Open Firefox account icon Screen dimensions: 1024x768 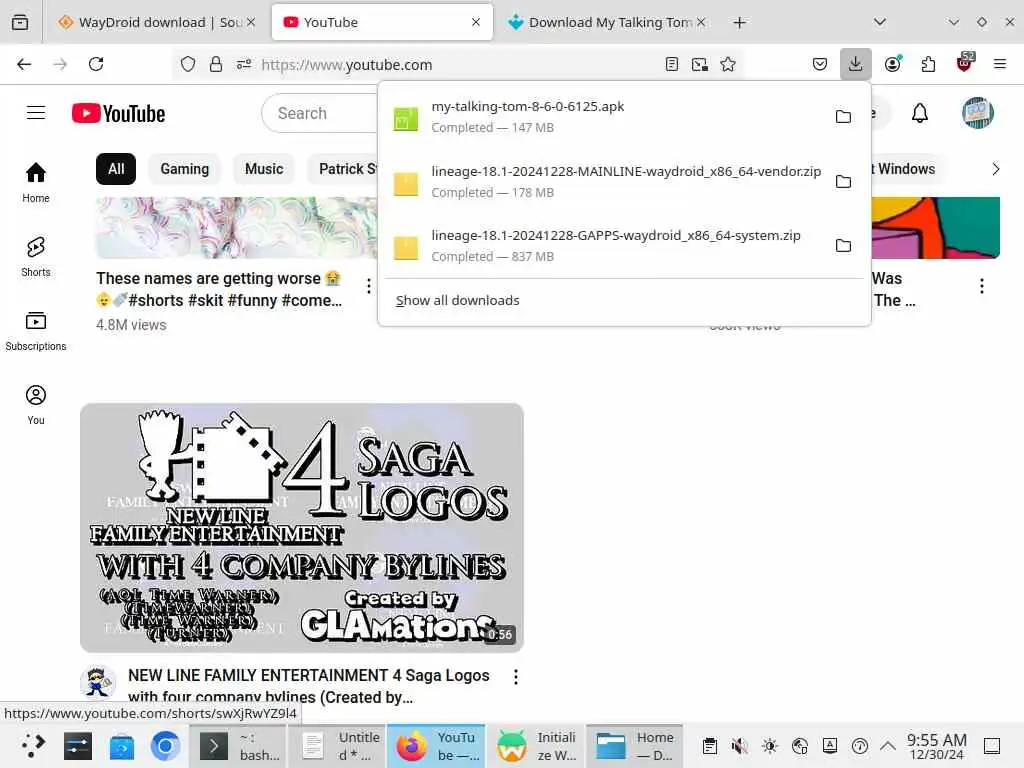pos(893,64)
